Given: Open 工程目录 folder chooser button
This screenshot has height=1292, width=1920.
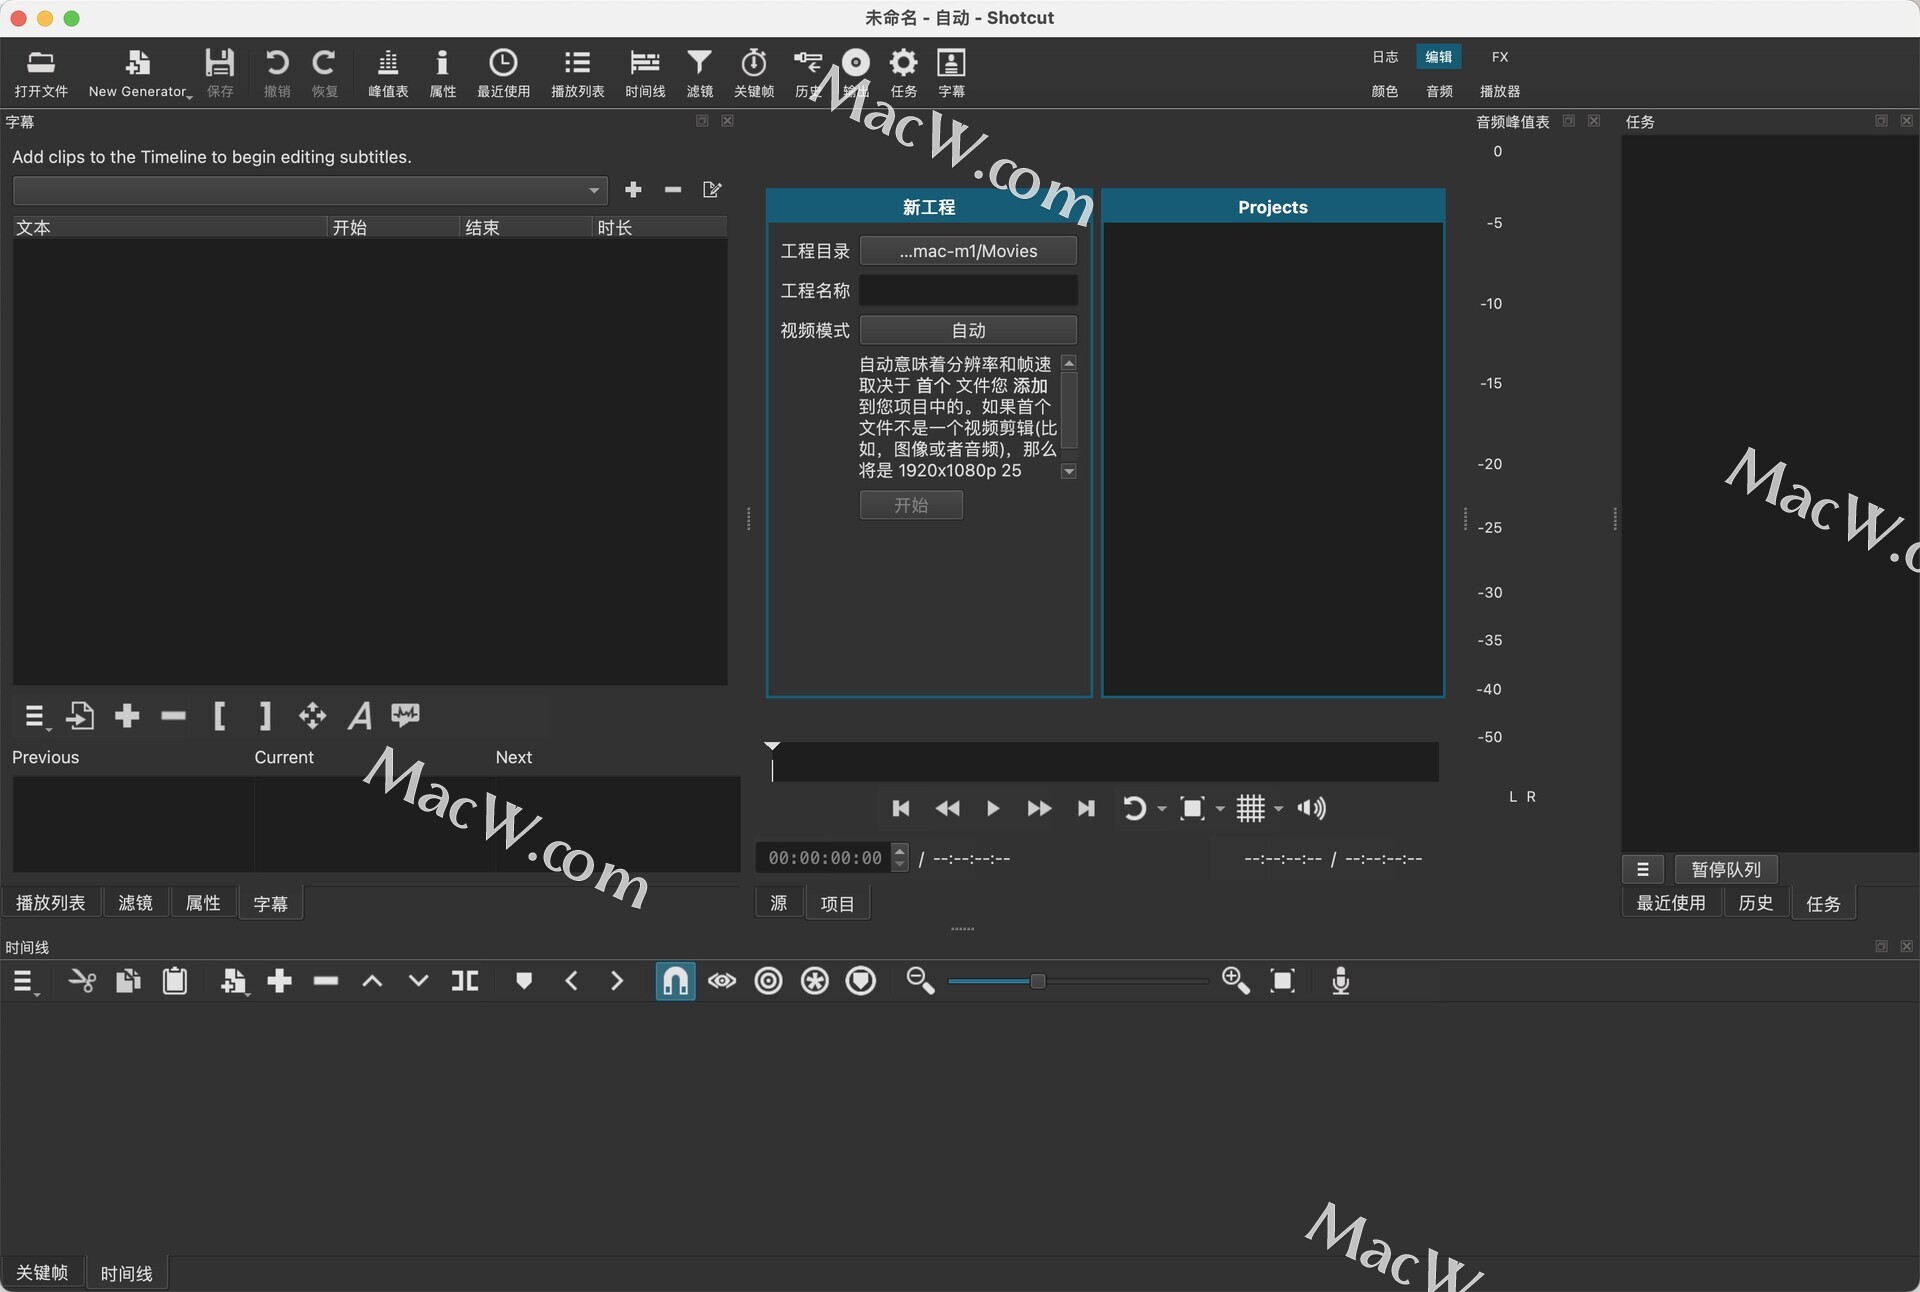Looking at the screenshot, I should click(x=968, y=251).
